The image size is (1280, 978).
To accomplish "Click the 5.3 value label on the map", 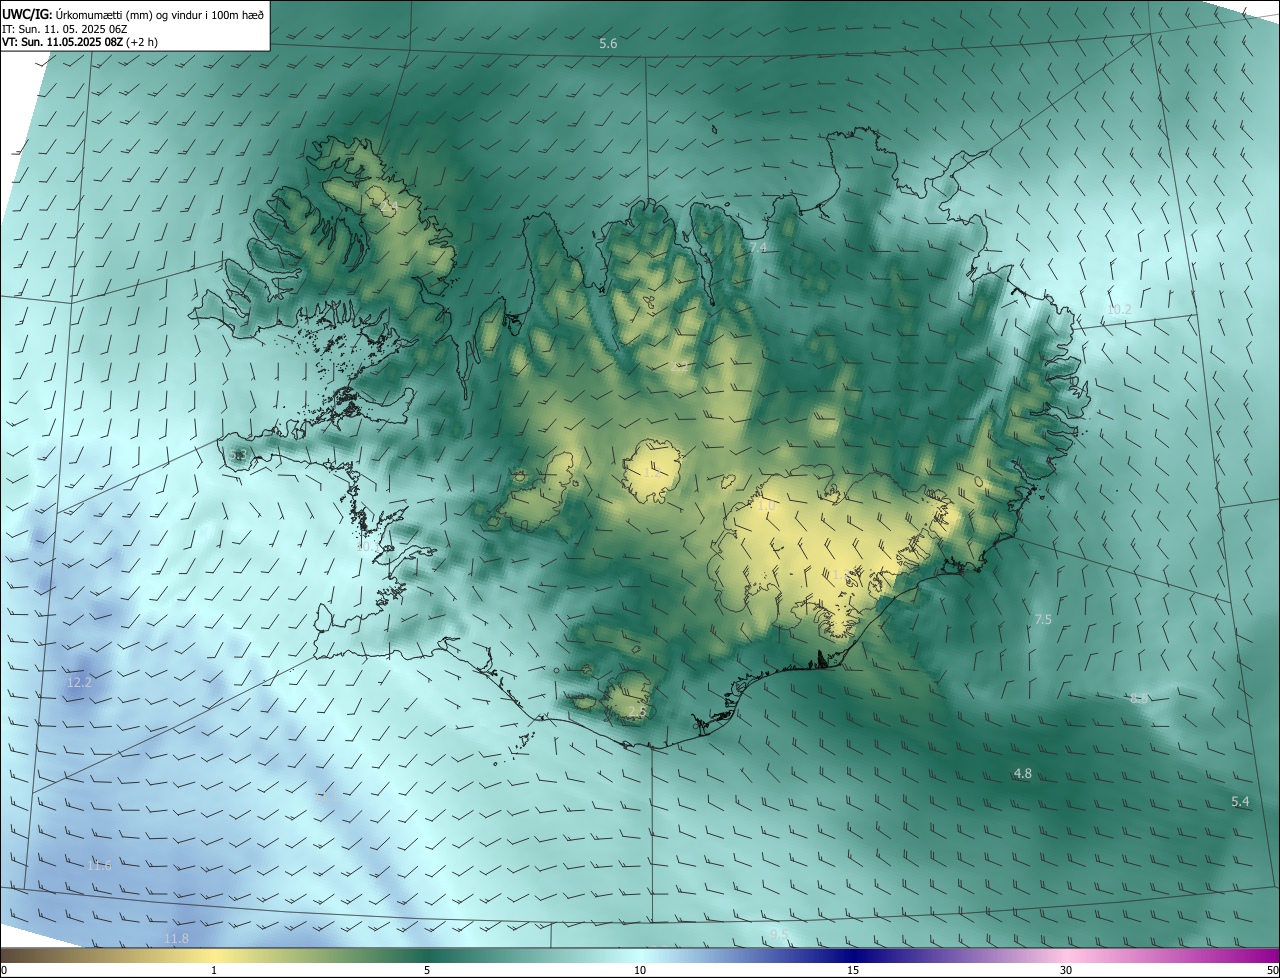I will coord(238,456).
